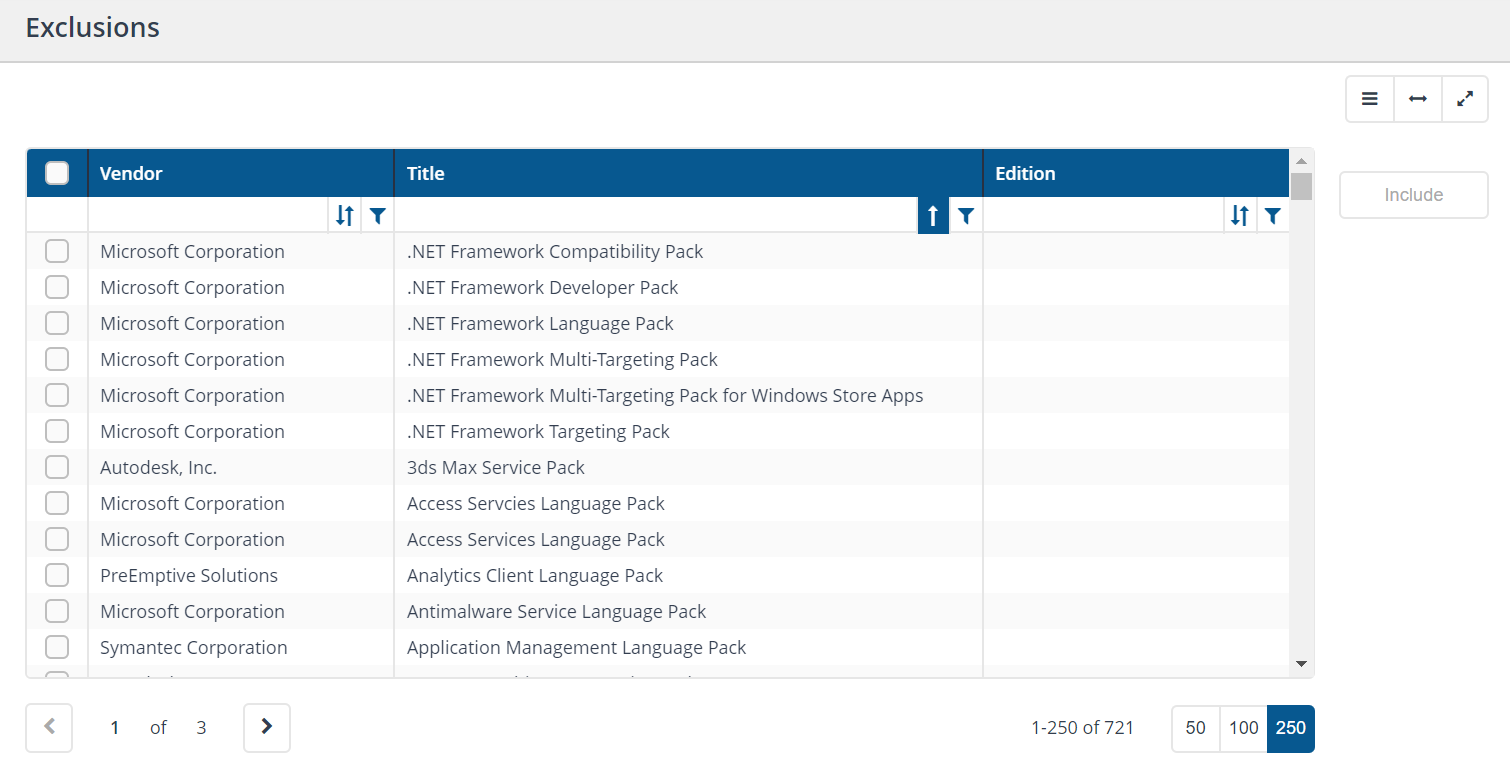The height and width of the screenshot is (771, 1510).
Task: Click scrollbar up arrow
Action: click(1301, 160)
